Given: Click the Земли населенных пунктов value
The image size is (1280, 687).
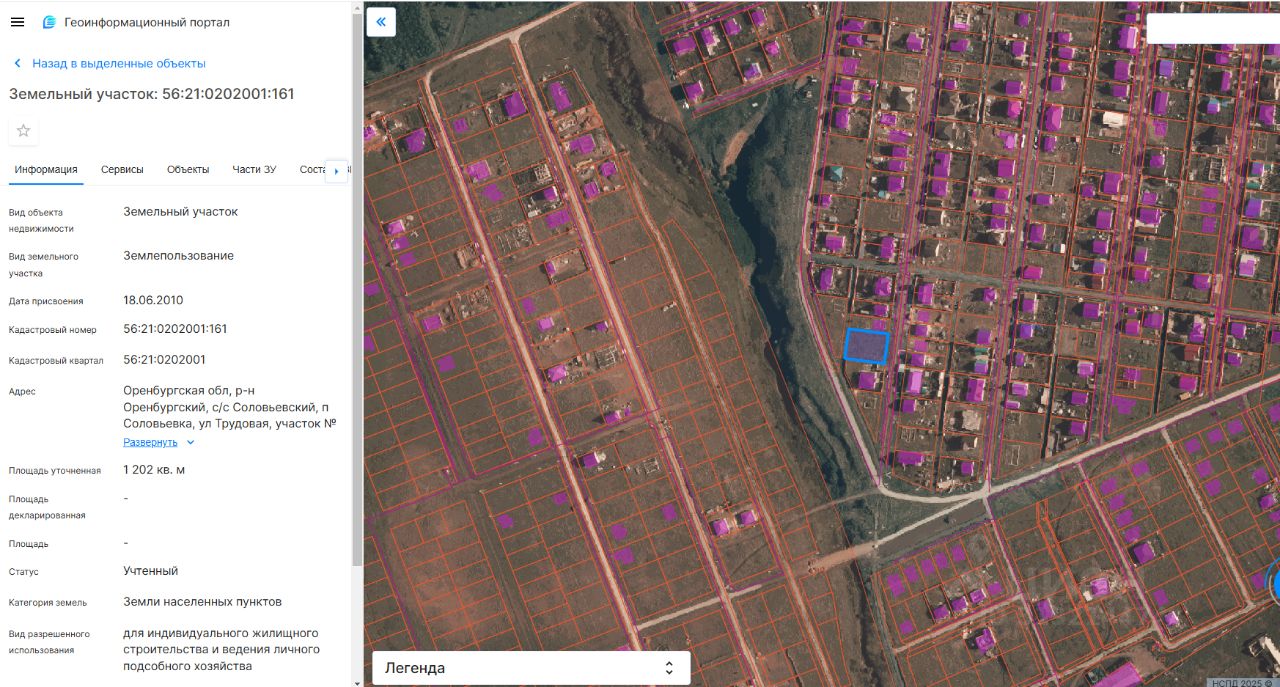Looking at the screenshot, I should pyautogui.click(x=202, y=602).
